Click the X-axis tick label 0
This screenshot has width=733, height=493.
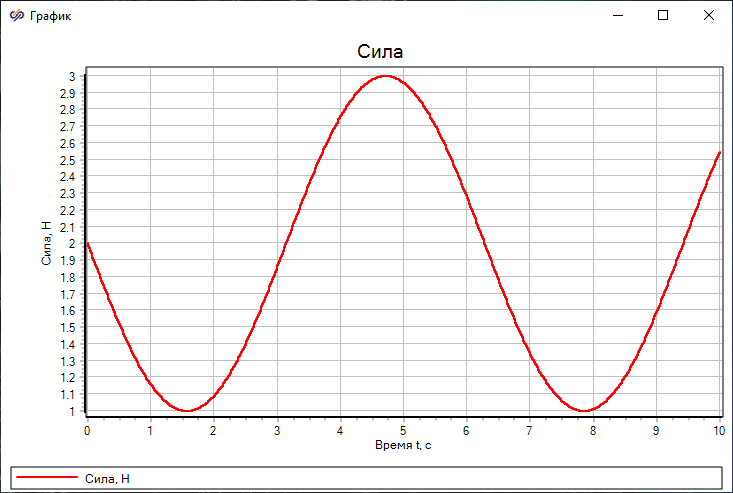87,429
